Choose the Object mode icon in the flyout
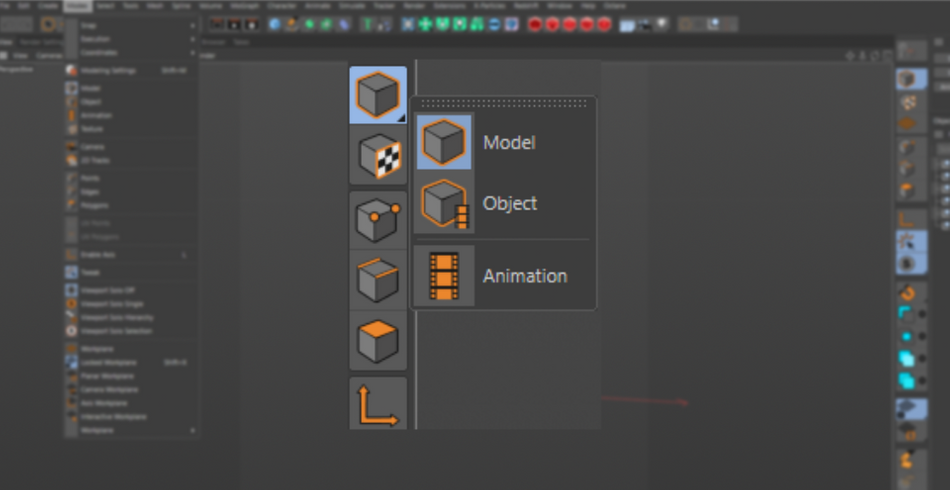 [443, 204]
